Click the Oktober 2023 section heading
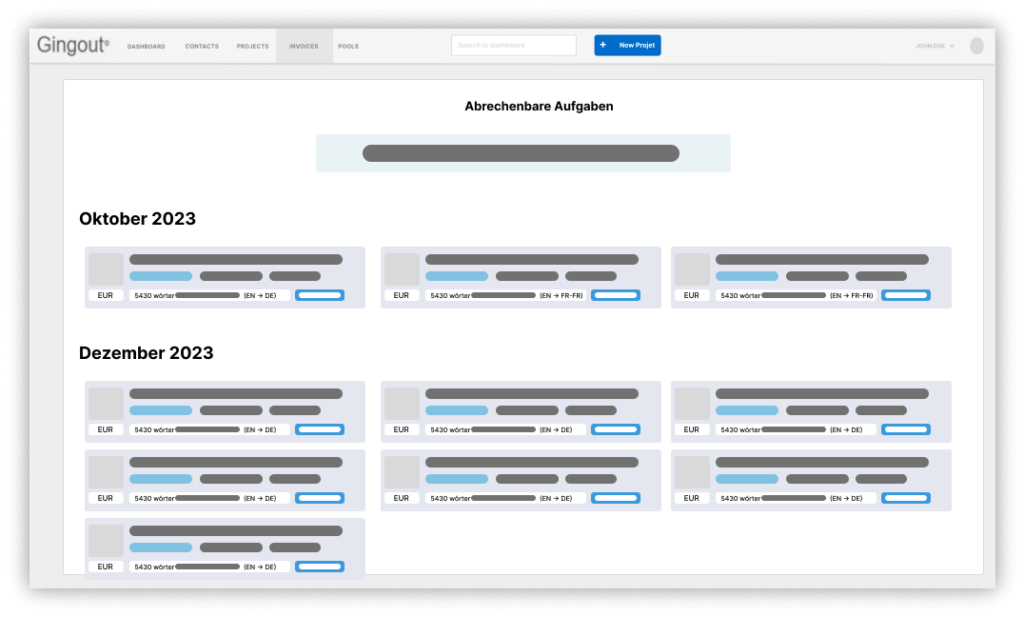 pyautogui.click(x=137, y=219)
